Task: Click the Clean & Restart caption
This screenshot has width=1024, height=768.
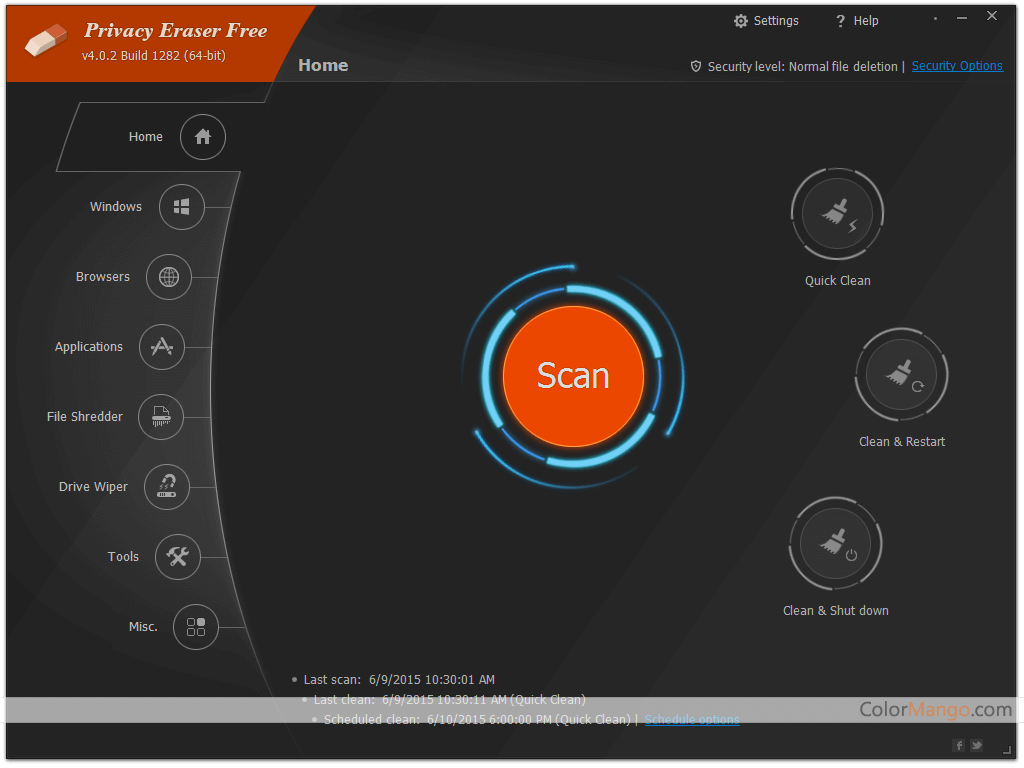Action: pyautogui.click(x=902, y=441)
